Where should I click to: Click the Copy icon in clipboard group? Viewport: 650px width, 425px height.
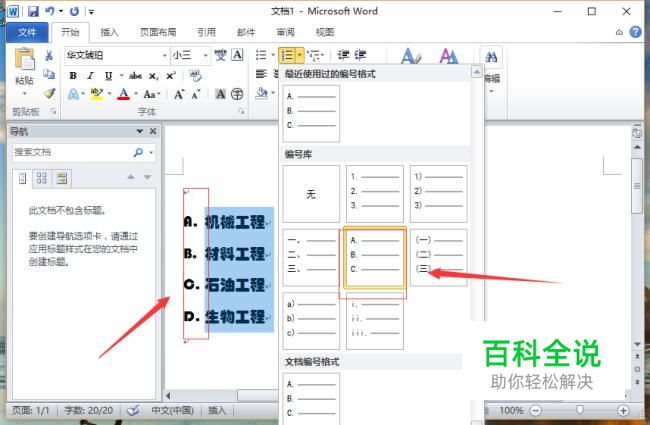[49, 74]
